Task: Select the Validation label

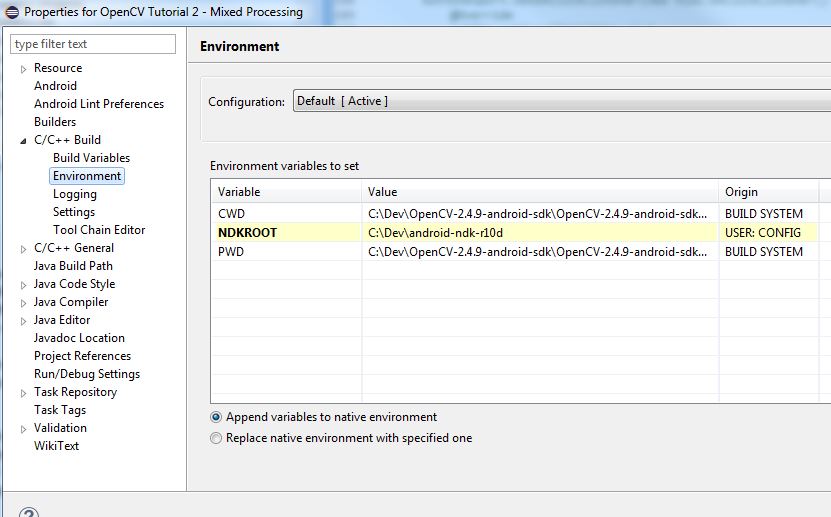Action: point(60,428)
